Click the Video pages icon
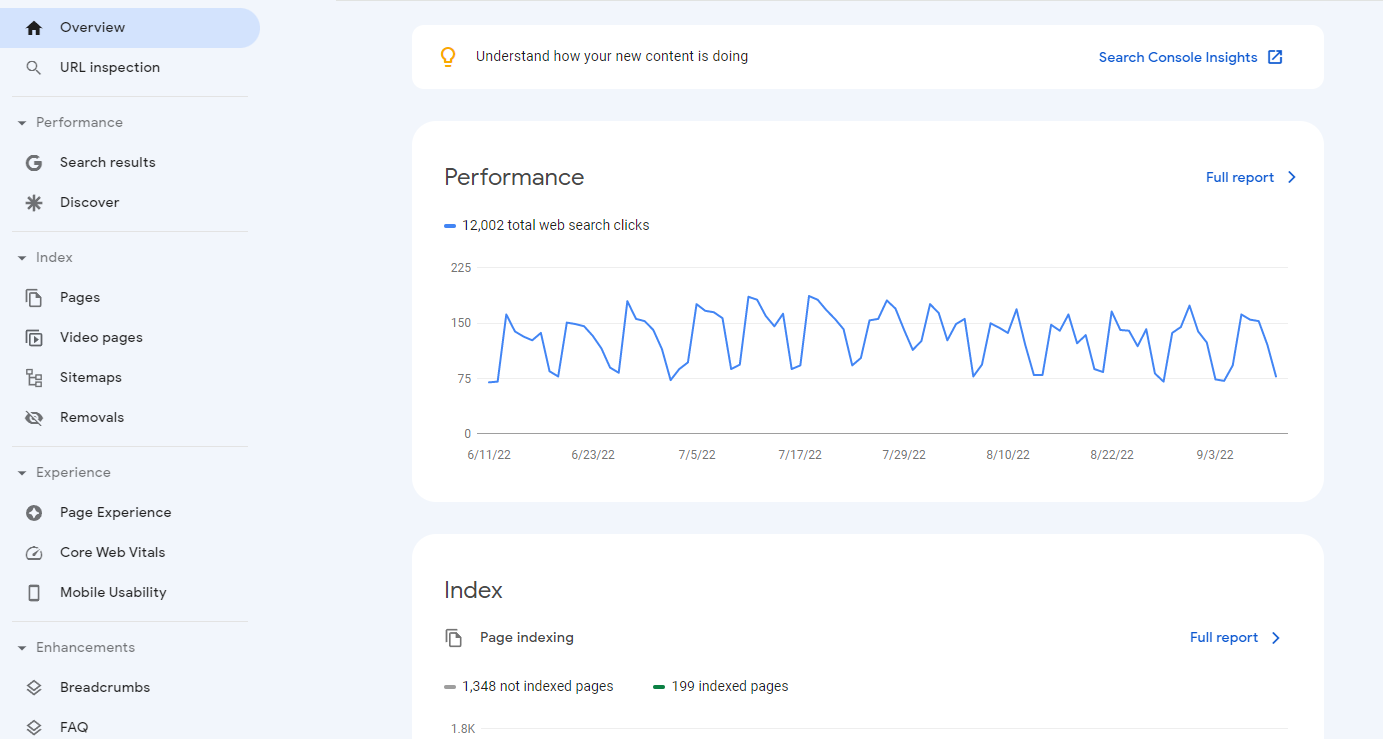Viewport: 1383px width, 739px height. point(34,338)
